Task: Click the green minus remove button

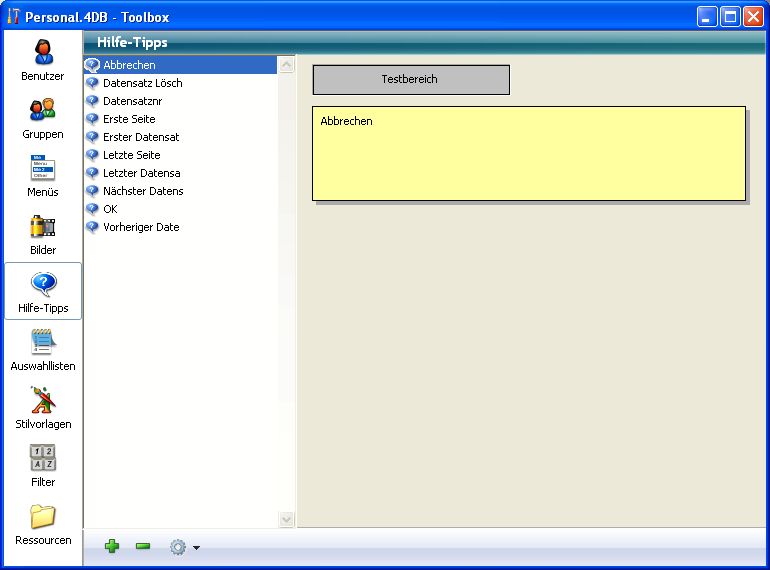Action: (x=143, y=547)
